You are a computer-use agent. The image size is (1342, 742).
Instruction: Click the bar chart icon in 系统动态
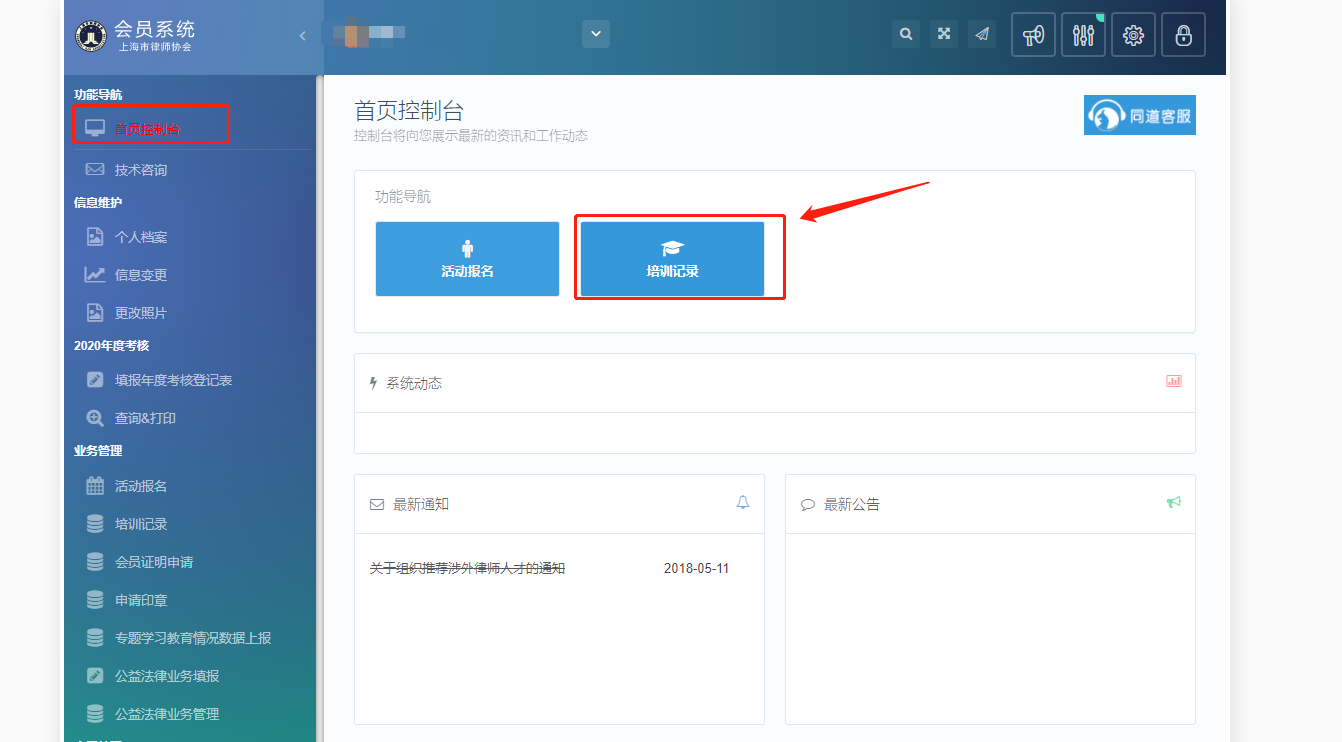(1174, 381)
